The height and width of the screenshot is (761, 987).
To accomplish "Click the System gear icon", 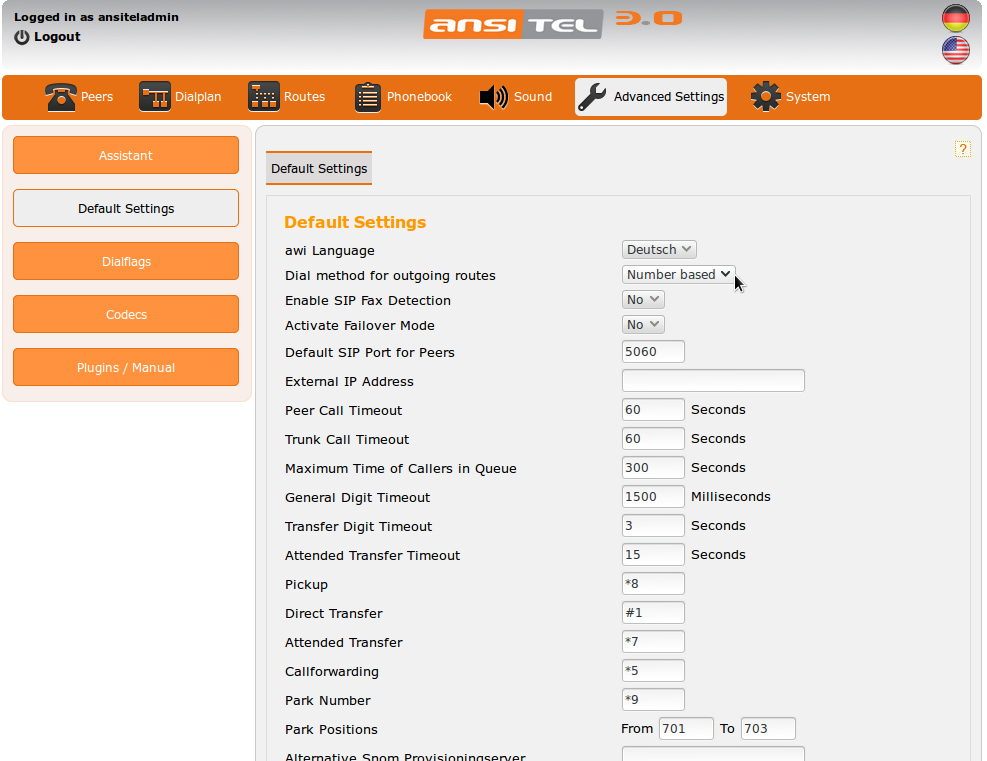I will coord(766,97).
